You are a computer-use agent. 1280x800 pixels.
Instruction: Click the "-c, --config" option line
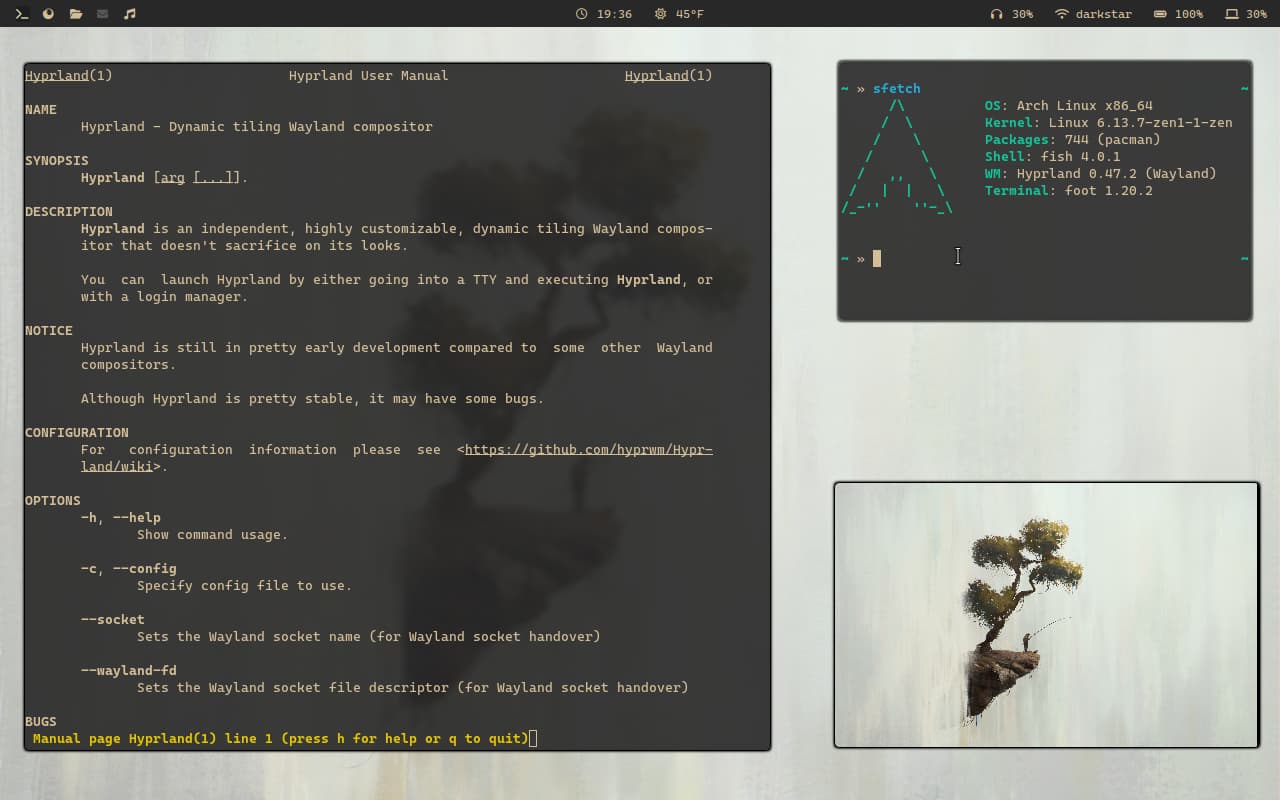pyautogui.click(x=129, y=569)
